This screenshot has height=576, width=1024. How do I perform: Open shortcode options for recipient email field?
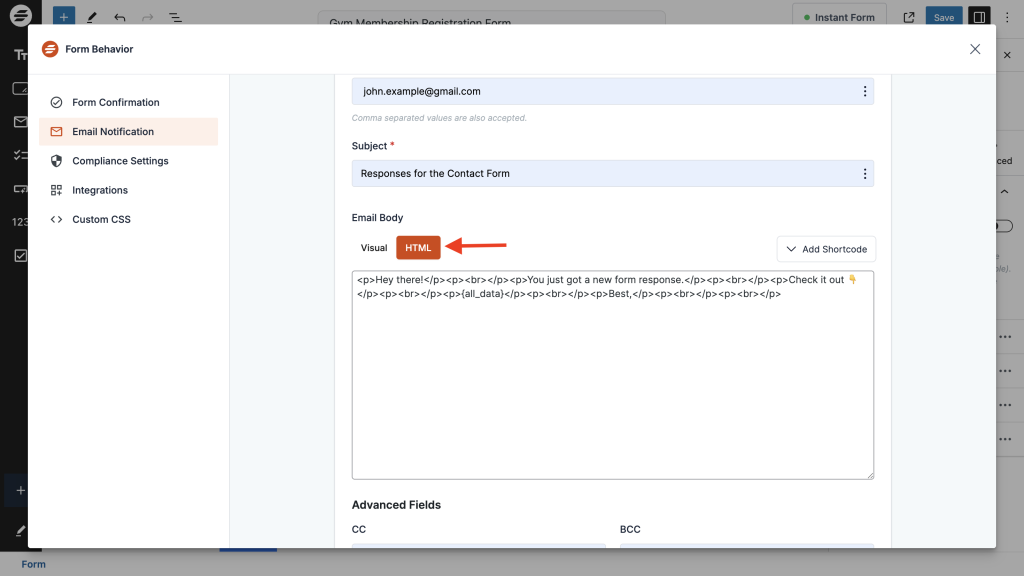pyautogui.click(x=864, y=91)
